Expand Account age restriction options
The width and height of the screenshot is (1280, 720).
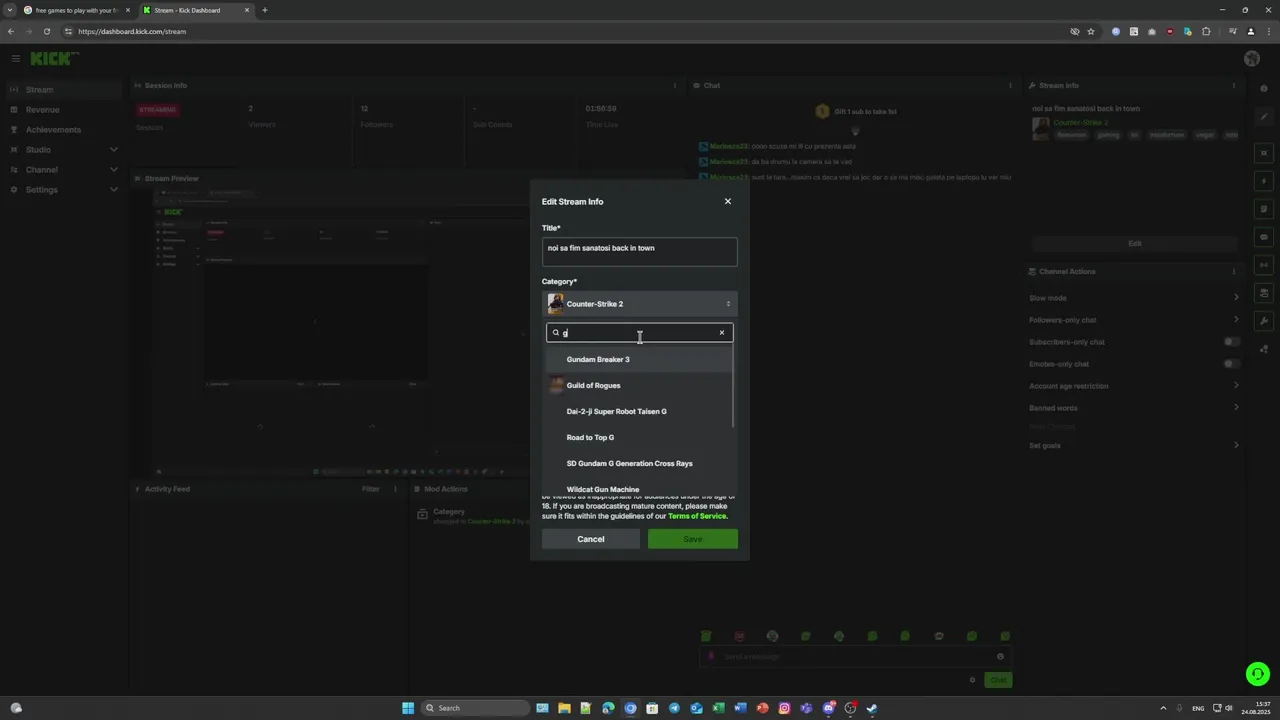pyautogui.click(x=1135, y=386)
